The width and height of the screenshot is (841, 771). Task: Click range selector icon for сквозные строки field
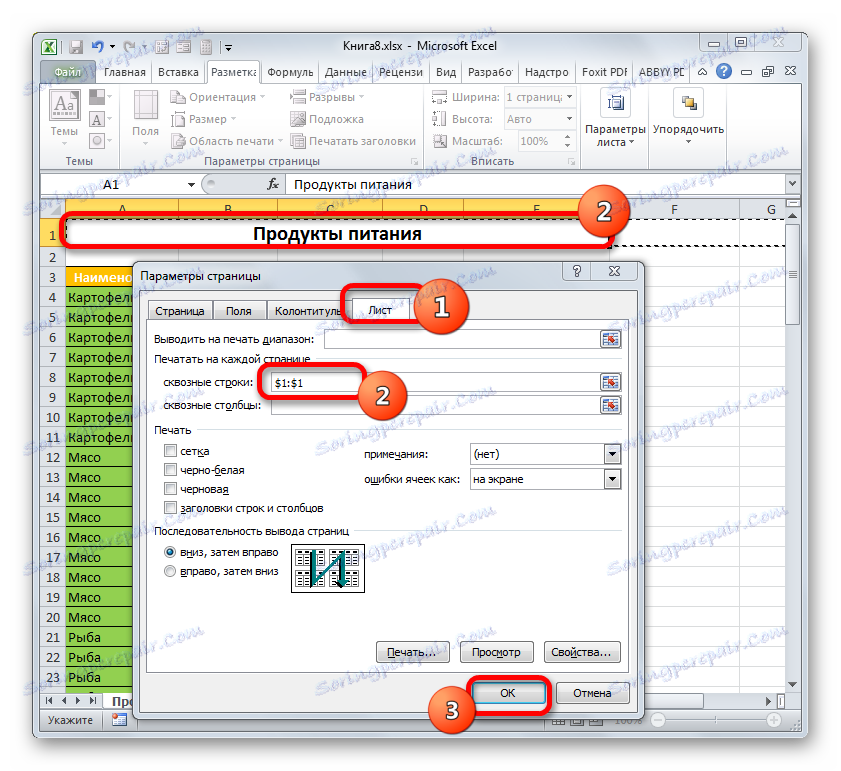pyautogui.click(x=610, y=382)
